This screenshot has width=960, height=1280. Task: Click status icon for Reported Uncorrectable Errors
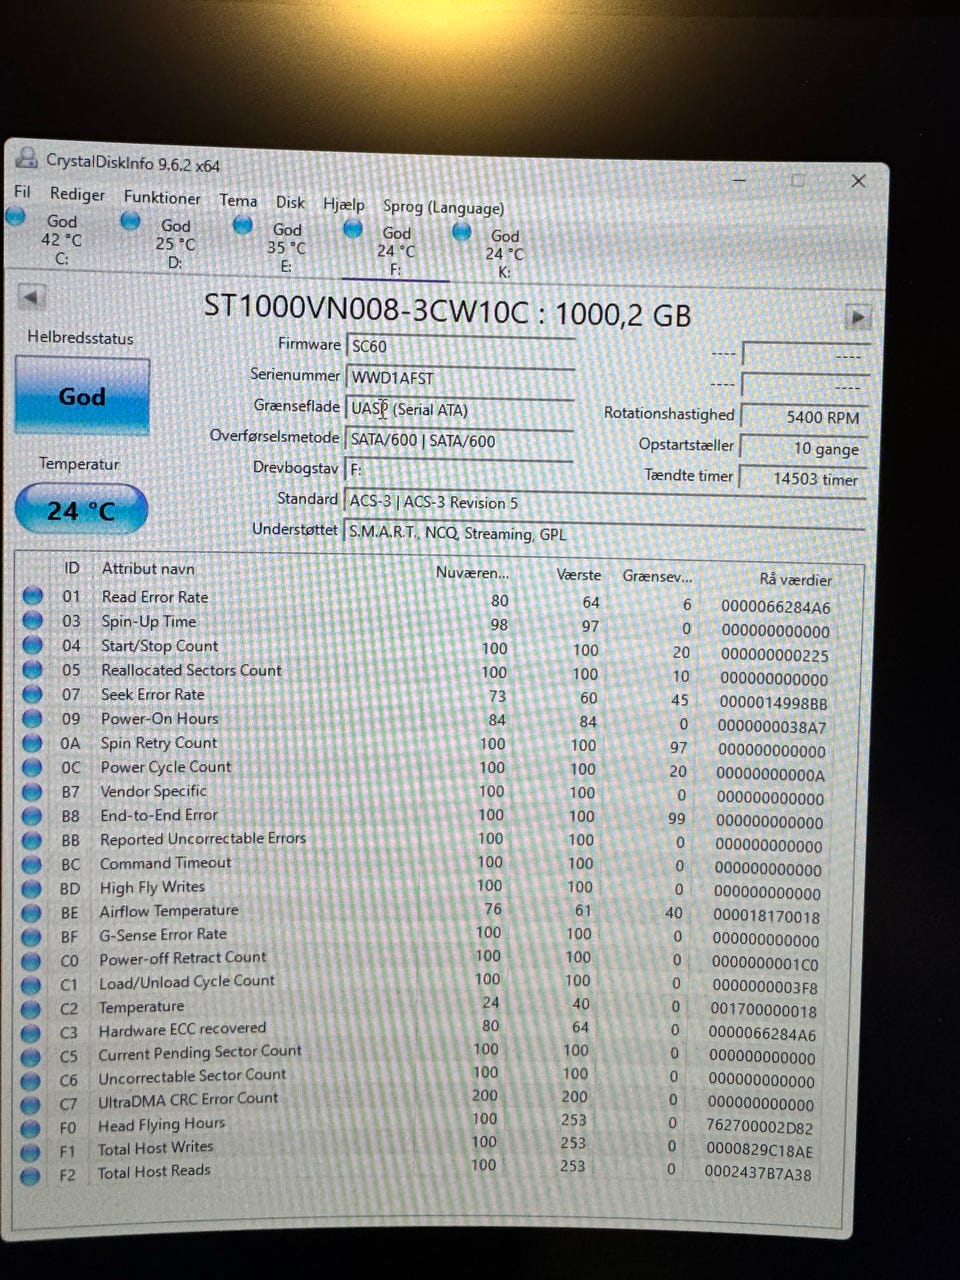pos(32,840)
